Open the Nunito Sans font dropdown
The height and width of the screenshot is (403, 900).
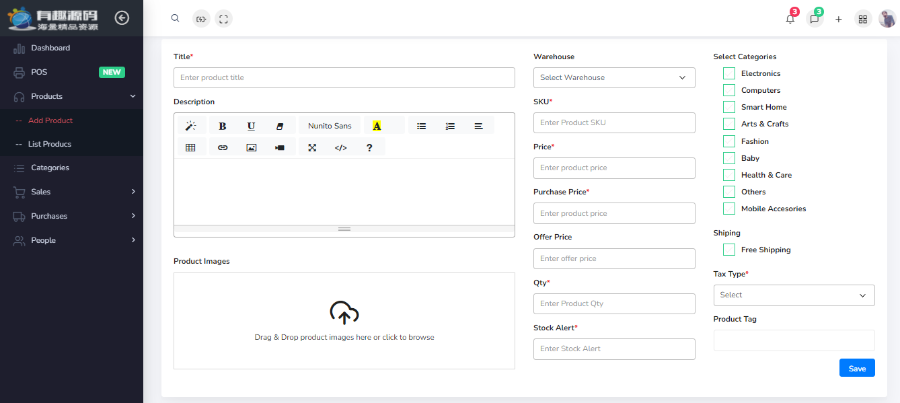coord(329,126)
